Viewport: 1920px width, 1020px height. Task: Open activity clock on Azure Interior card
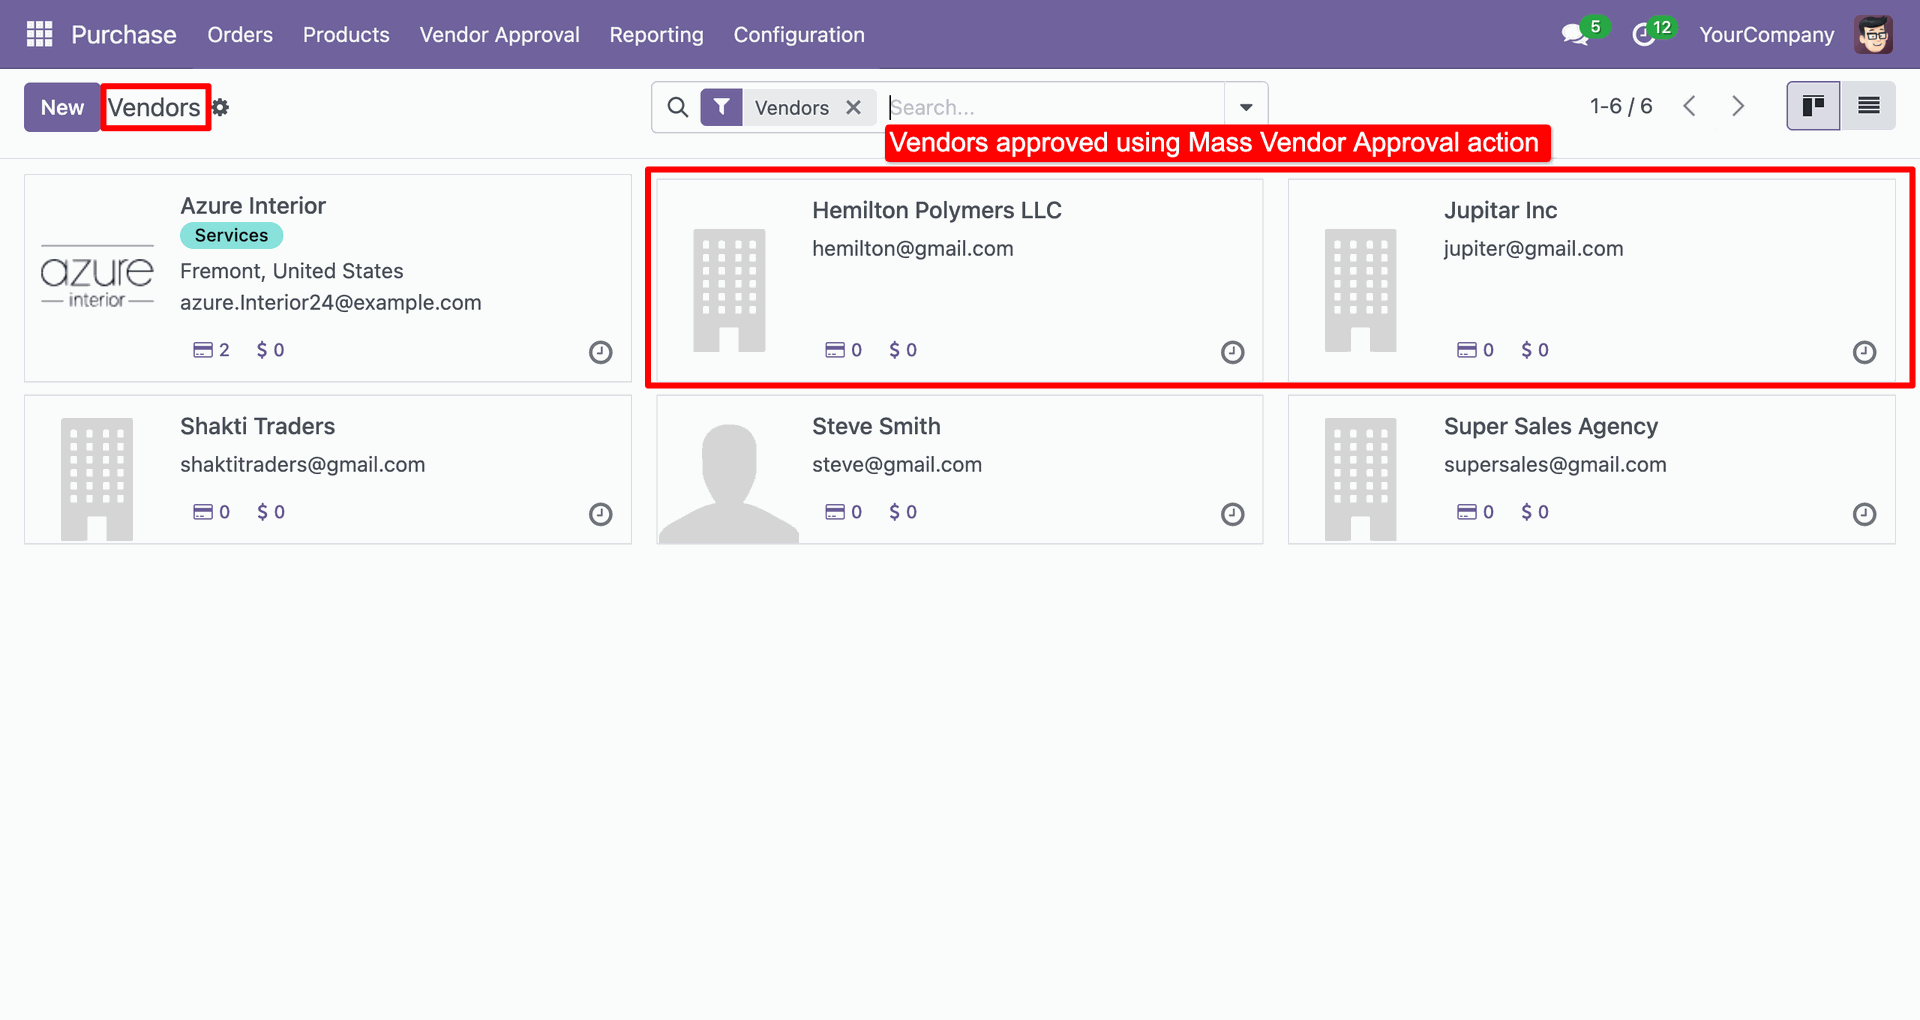(600, 352)
